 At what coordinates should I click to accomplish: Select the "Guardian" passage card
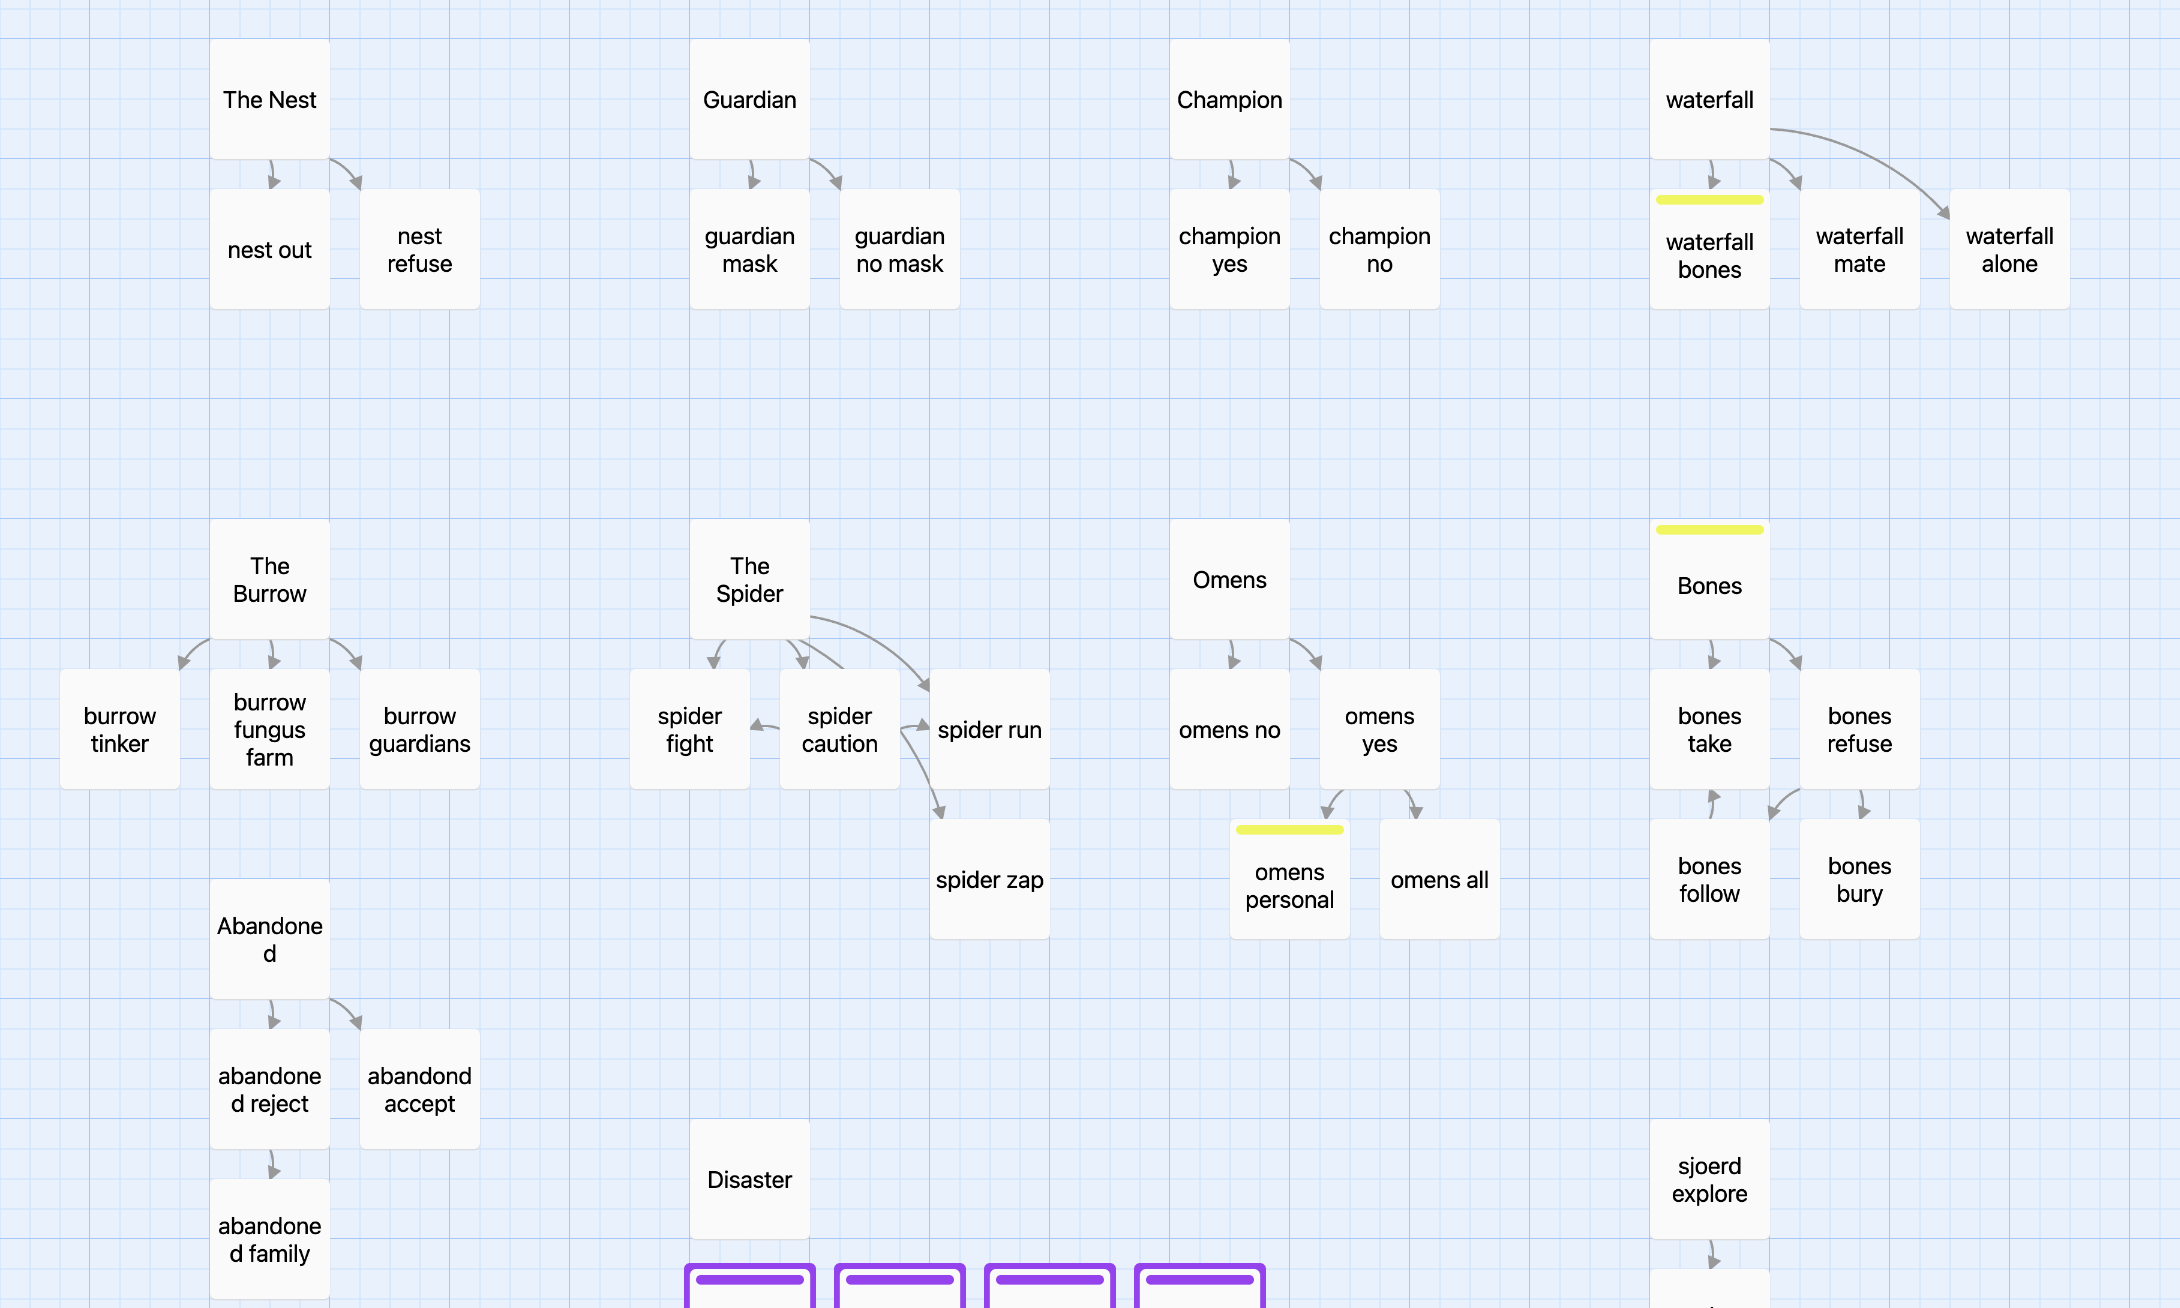click(x=750, y=99)
